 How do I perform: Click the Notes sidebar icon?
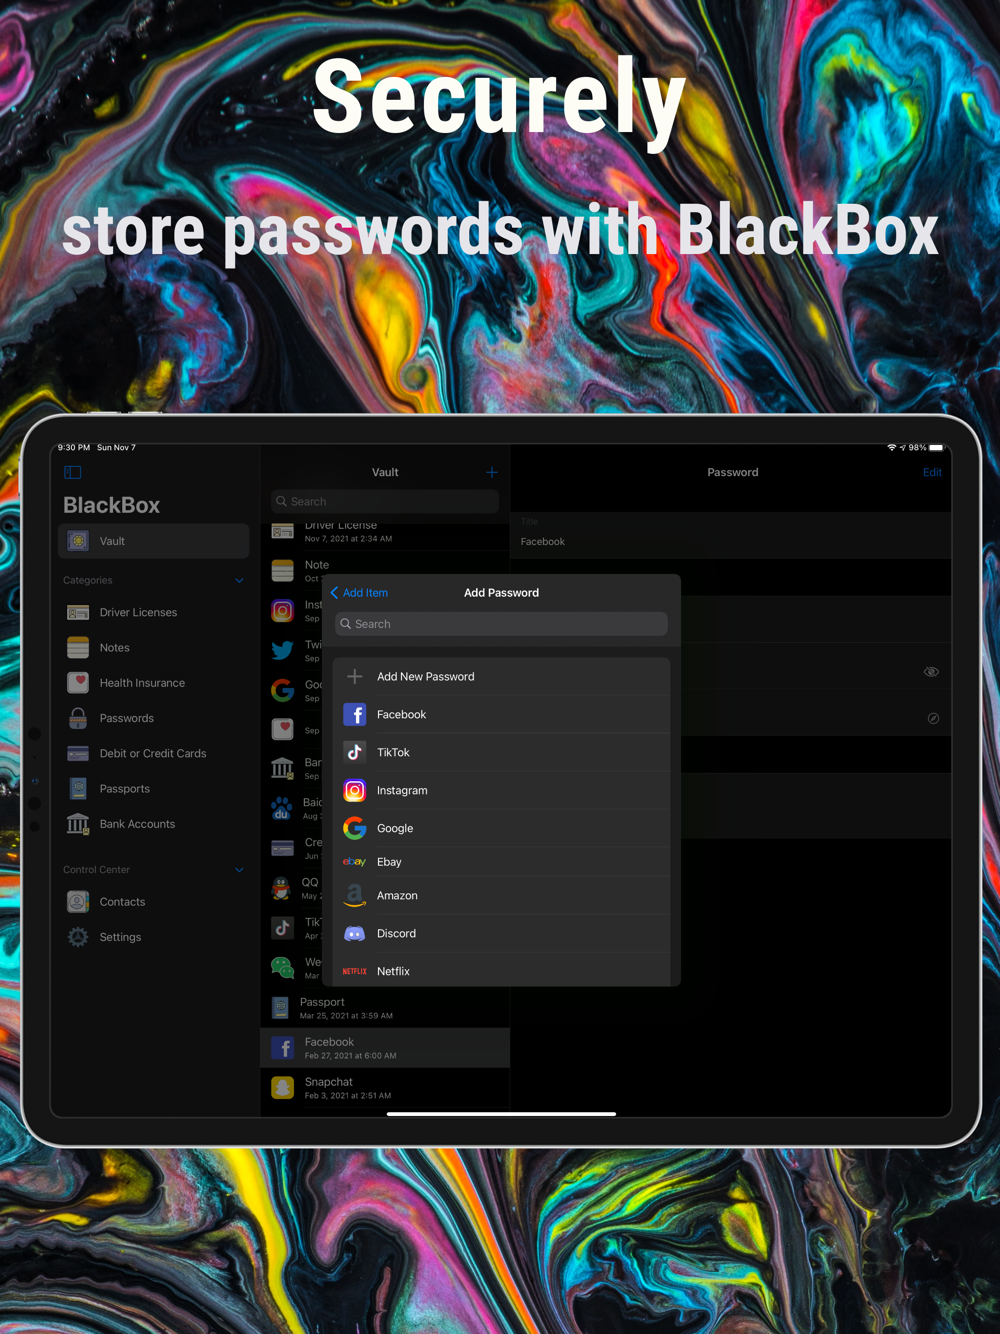click(78, 647)
